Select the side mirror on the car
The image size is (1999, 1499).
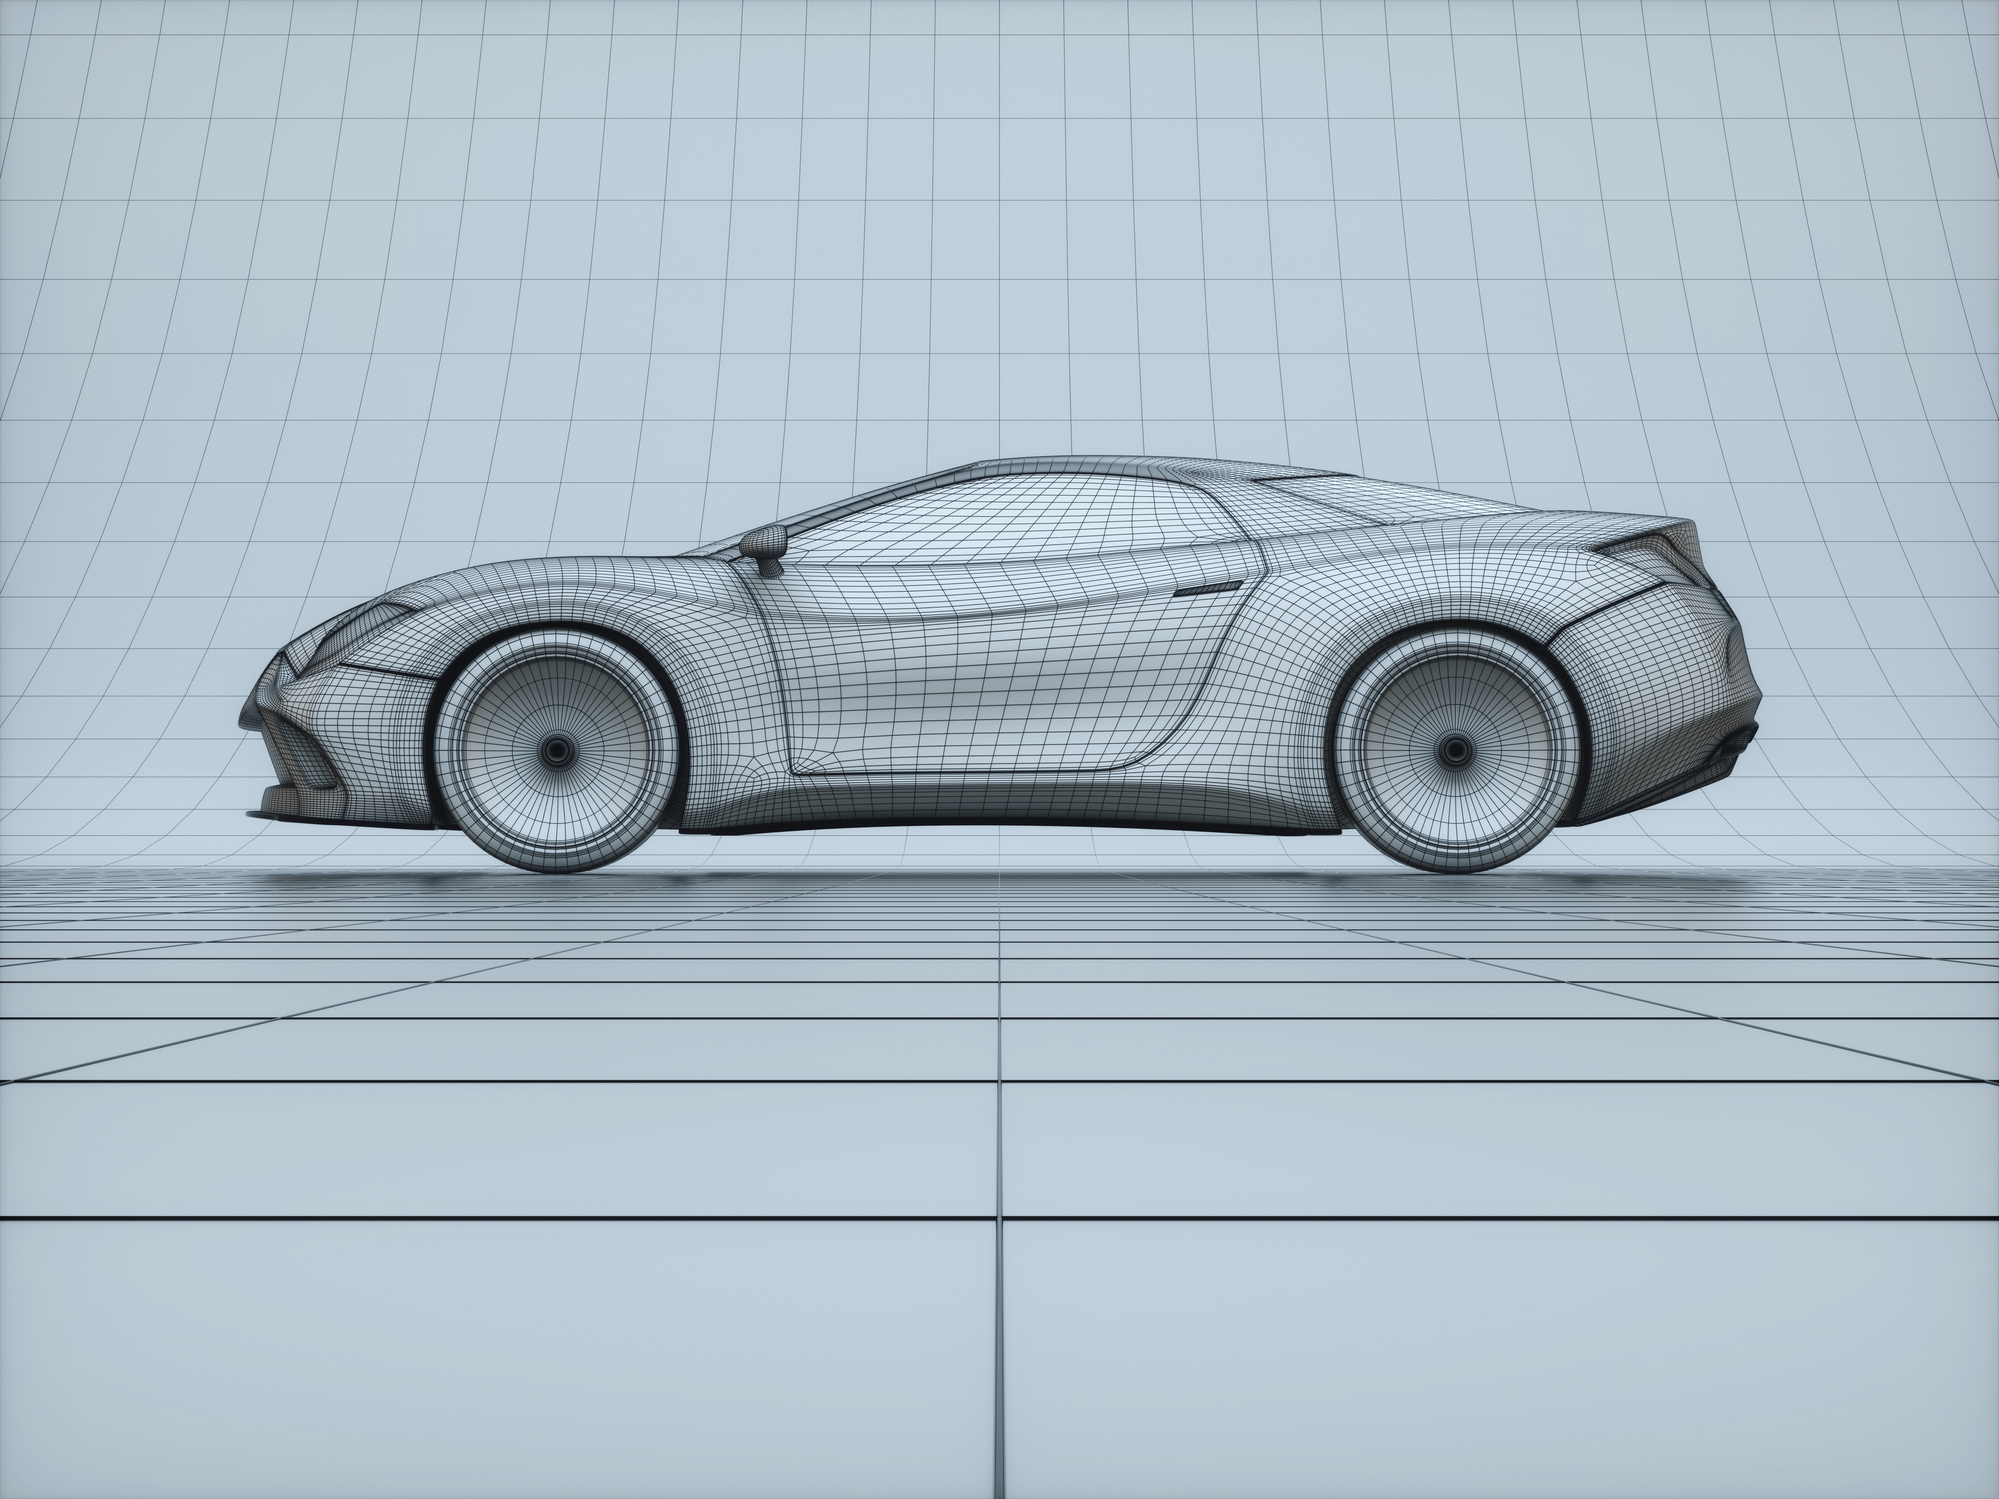(763, 543)
